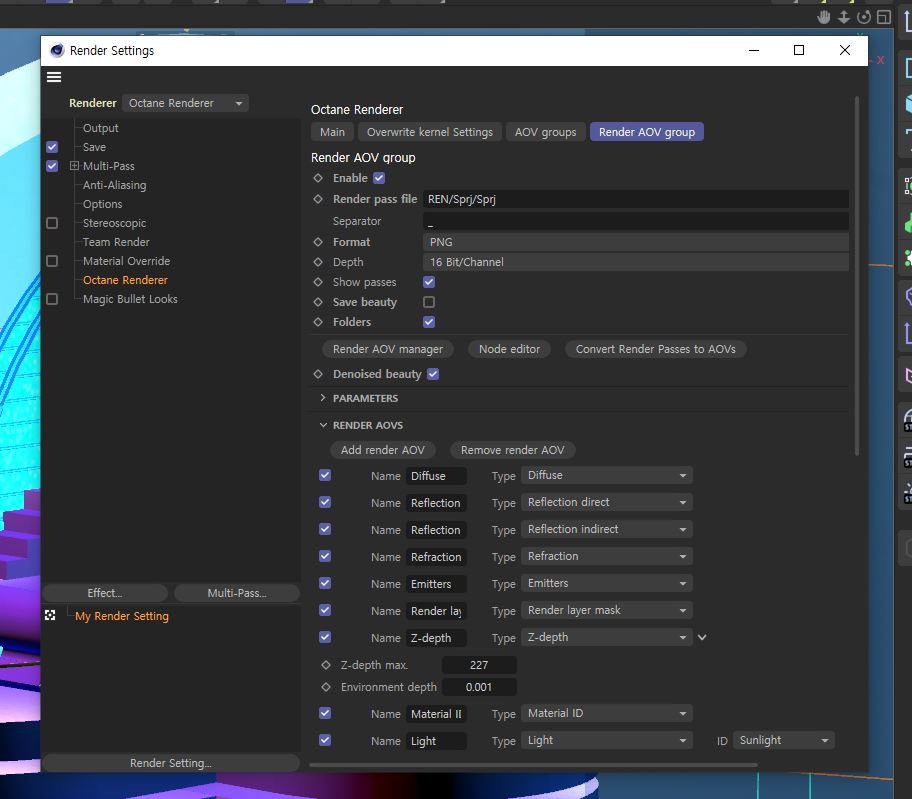
Task: Click the keyframe diamond beside Folders
Action: (318, 322)
